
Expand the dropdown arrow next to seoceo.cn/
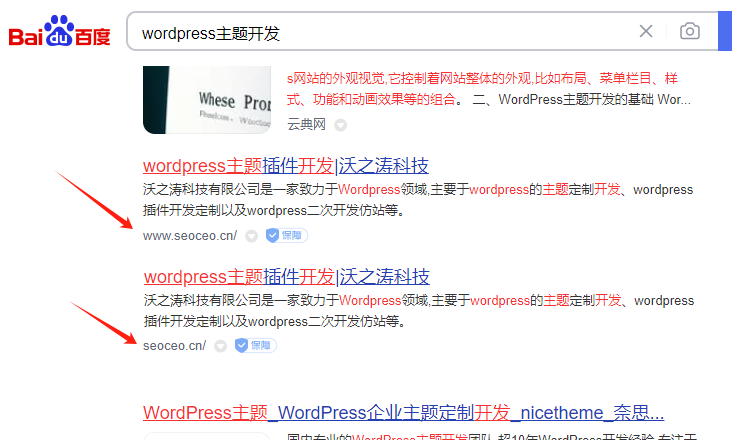[x=220, y=346]
